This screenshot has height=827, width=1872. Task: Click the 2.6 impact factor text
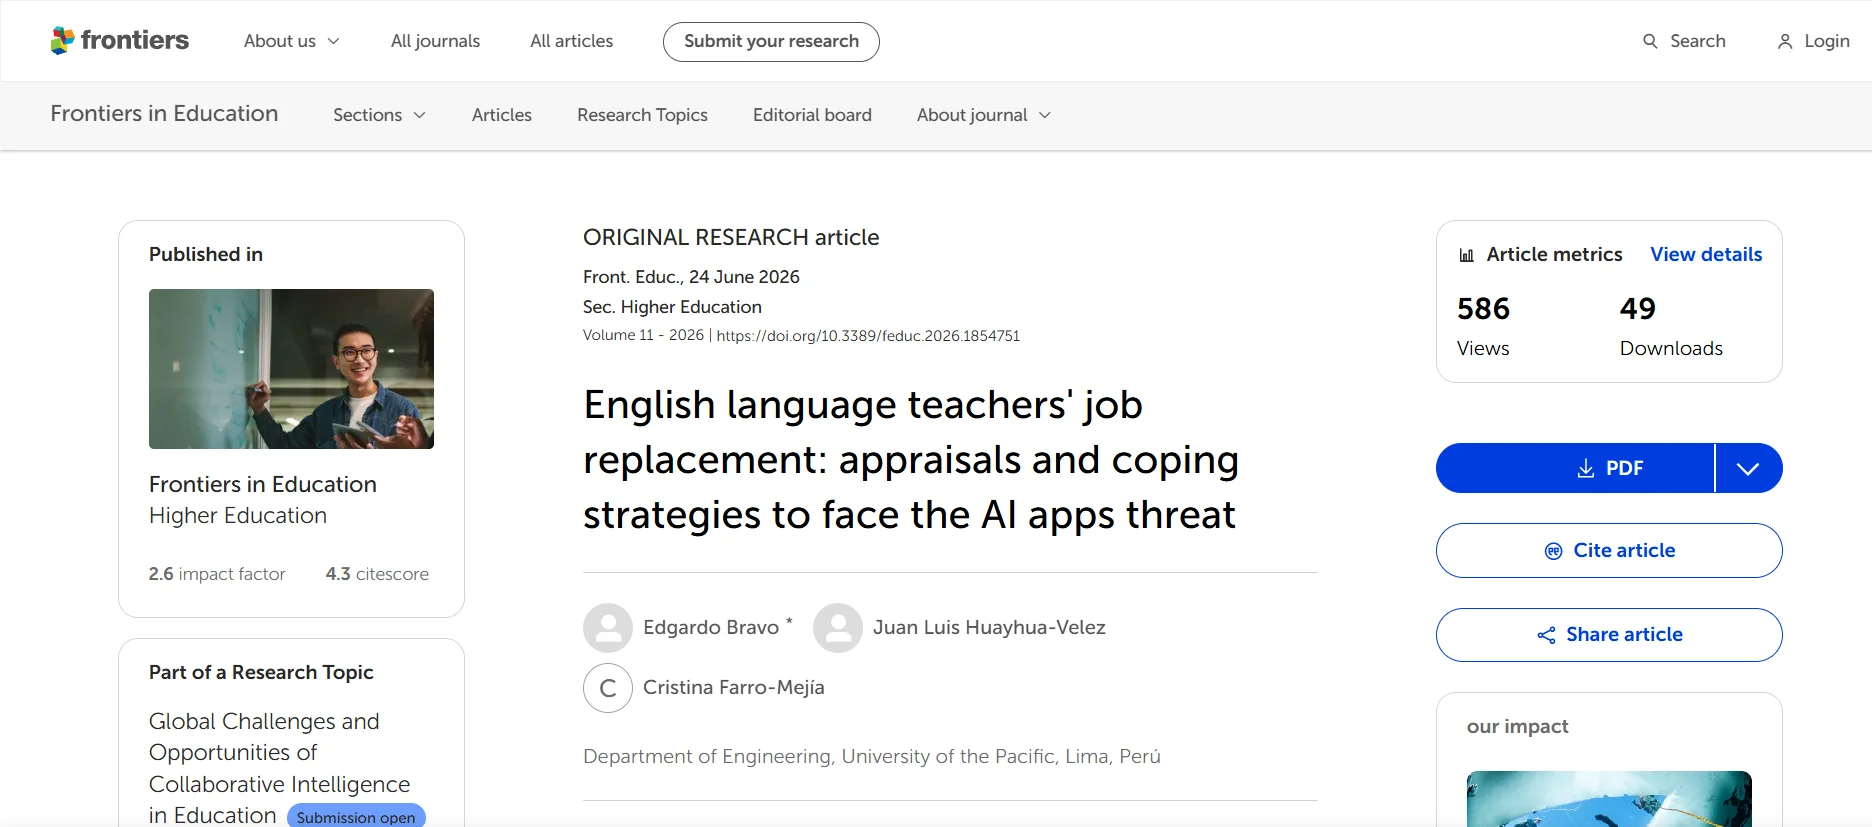click(x=217, y=574)
